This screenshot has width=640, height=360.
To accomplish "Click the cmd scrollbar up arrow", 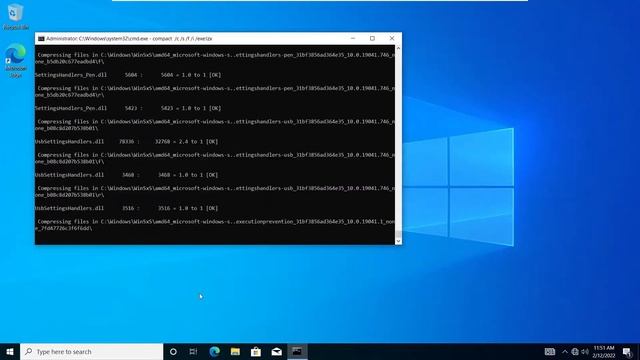I will tap(398, 49).
